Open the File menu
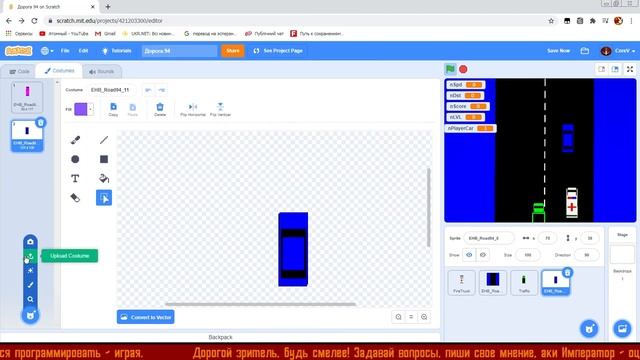The width and height of the screenshot is (640, 360). click(65, 51)
